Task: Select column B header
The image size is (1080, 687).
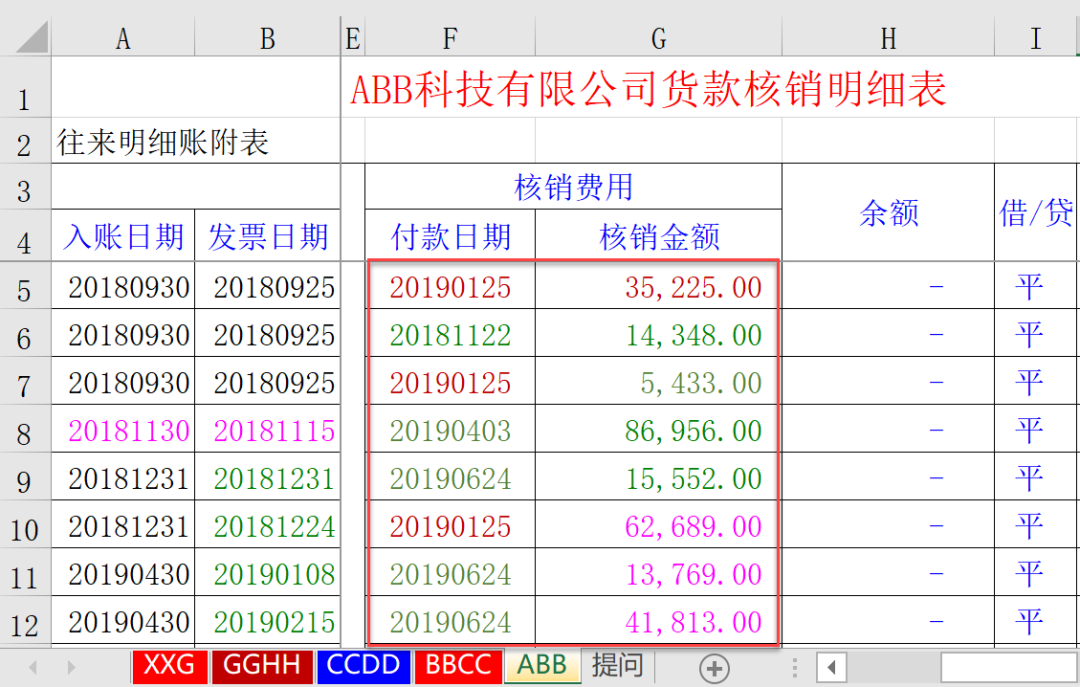Action: click(268, 38)
